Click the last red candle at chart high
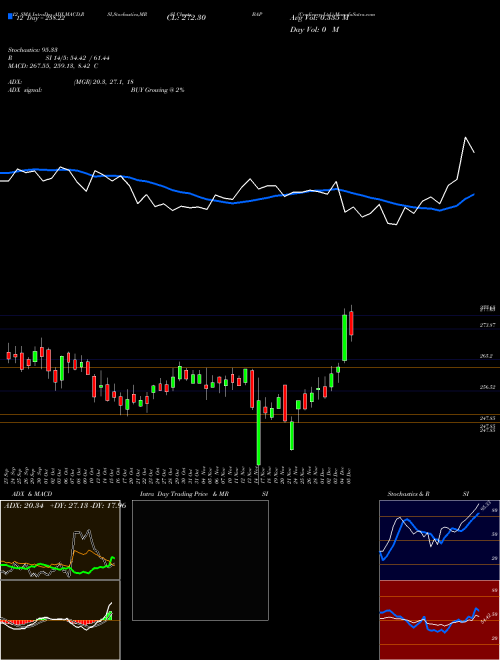The height and width of the screenshot is (660, 500). tap(351, 323)
